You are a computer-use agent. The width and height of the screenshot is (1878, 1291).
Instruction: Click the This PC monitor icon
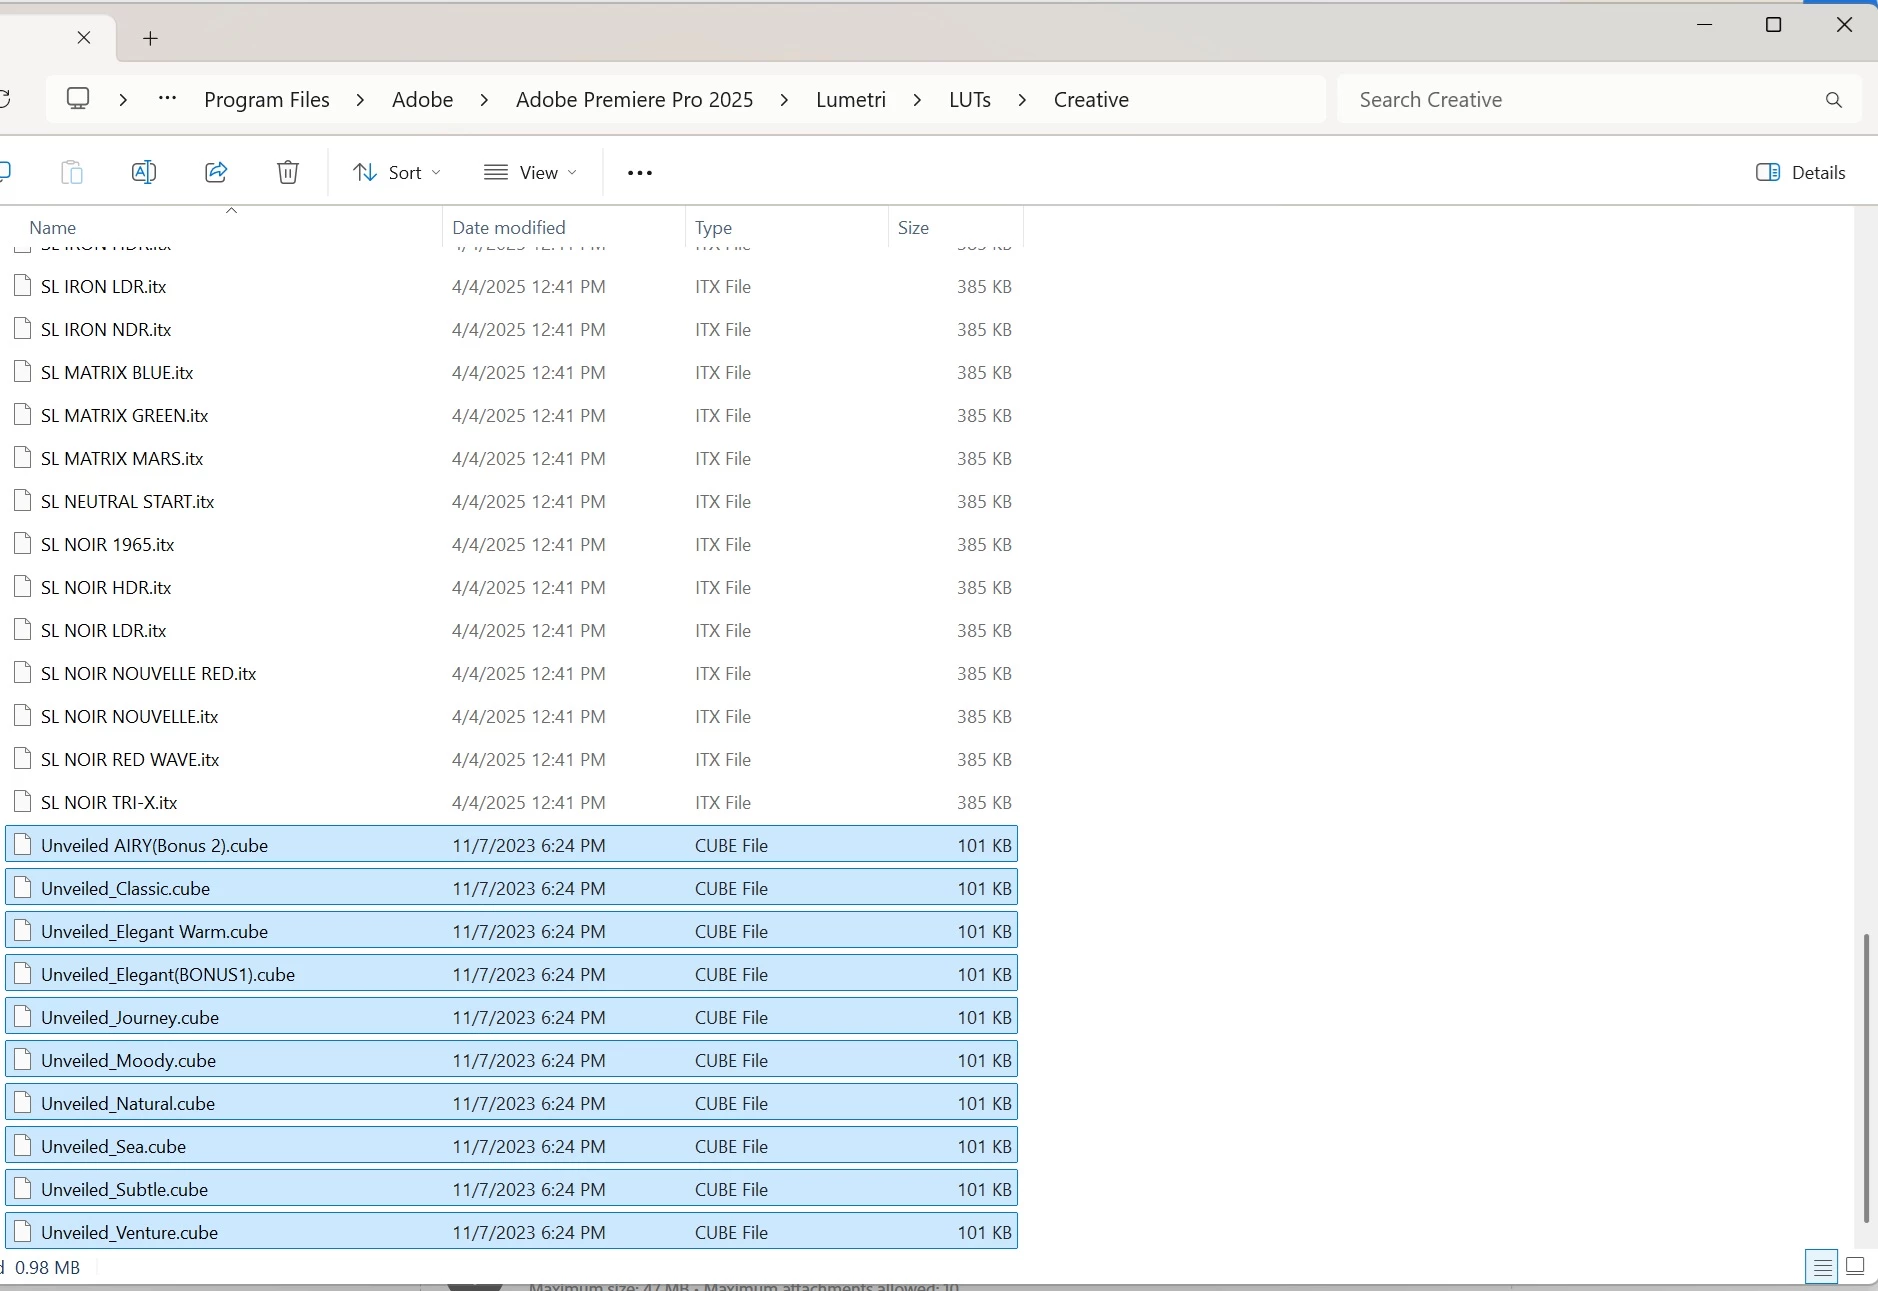click(x=78, y=99)
